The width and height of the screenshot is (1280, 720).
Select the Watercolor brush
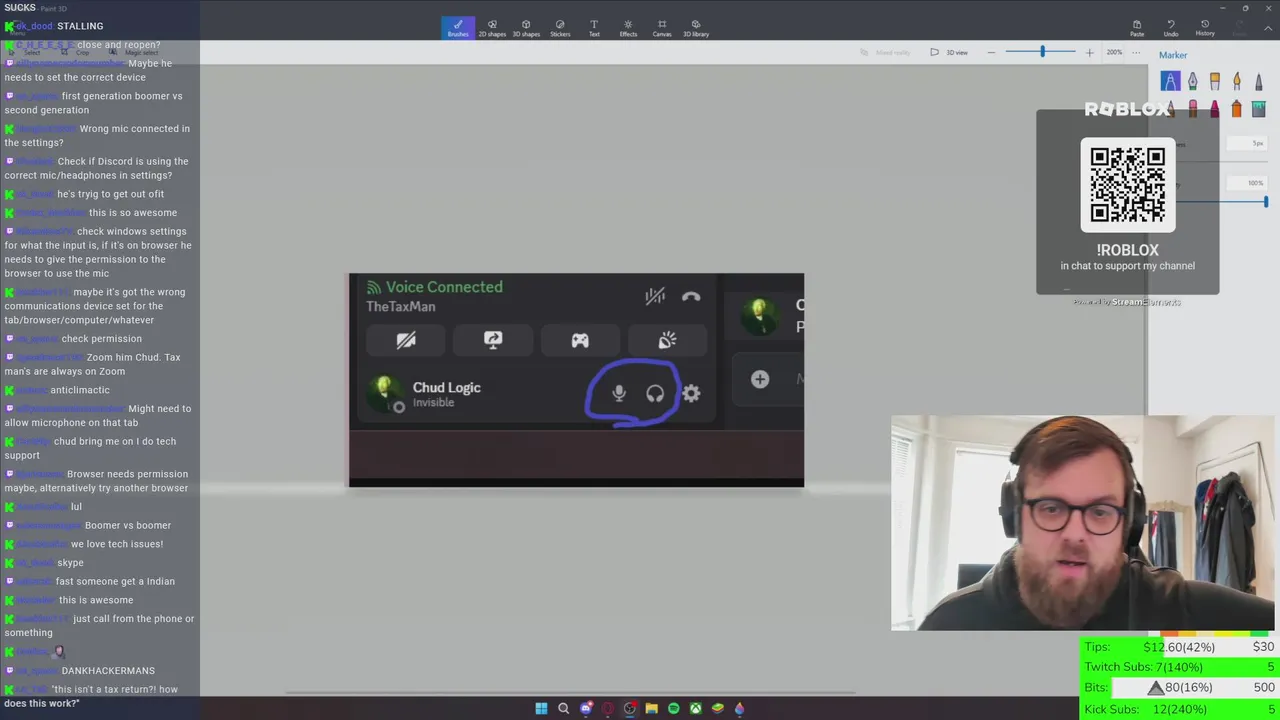pos(1237,81)
